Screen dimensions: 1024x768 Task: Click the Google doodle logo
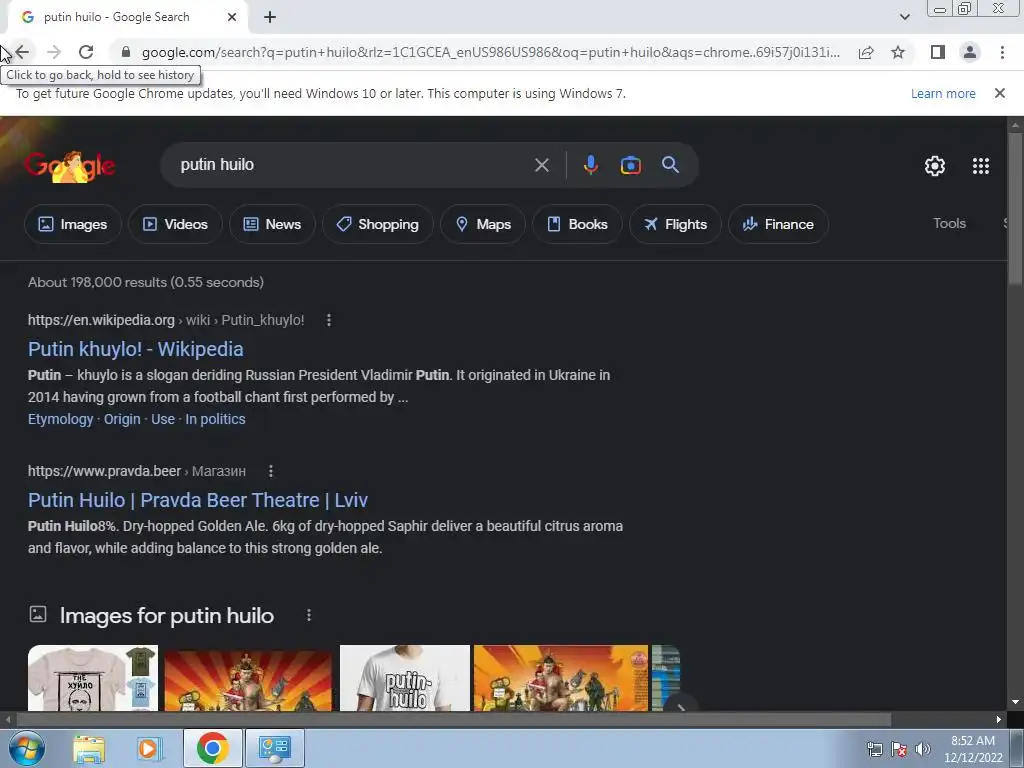70,166
